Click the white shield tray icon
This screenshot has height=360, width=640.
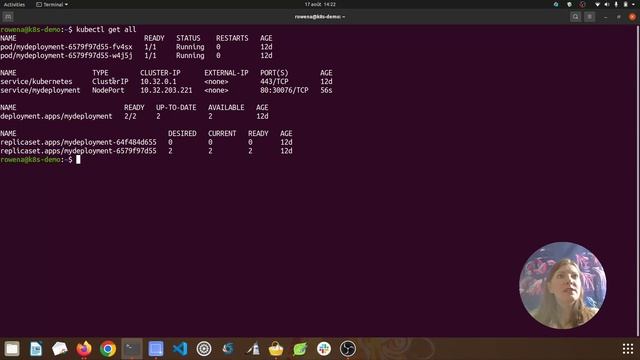coord(569,4)
